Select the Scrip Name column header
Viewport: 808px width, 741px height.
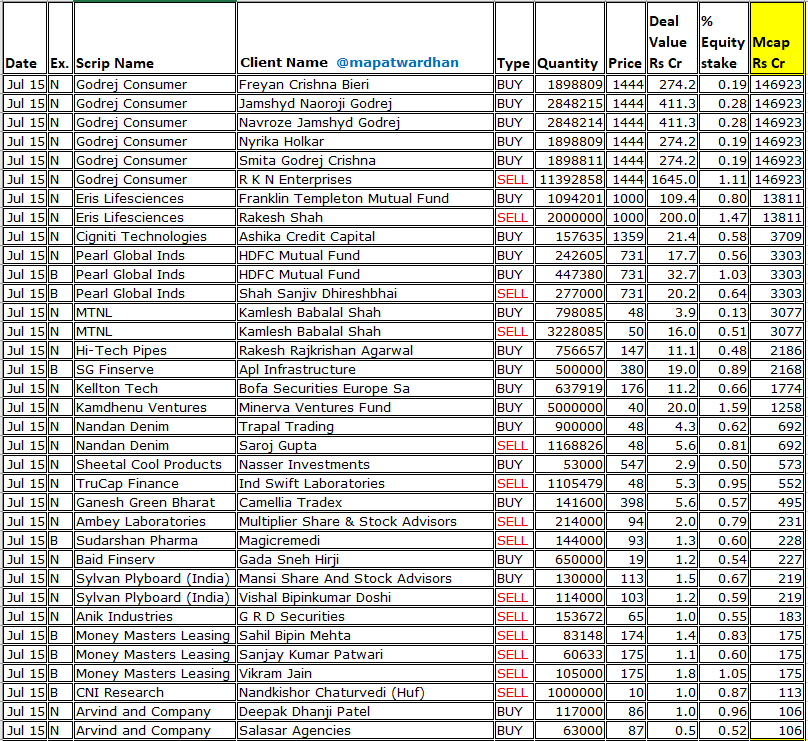click(155, 38)
